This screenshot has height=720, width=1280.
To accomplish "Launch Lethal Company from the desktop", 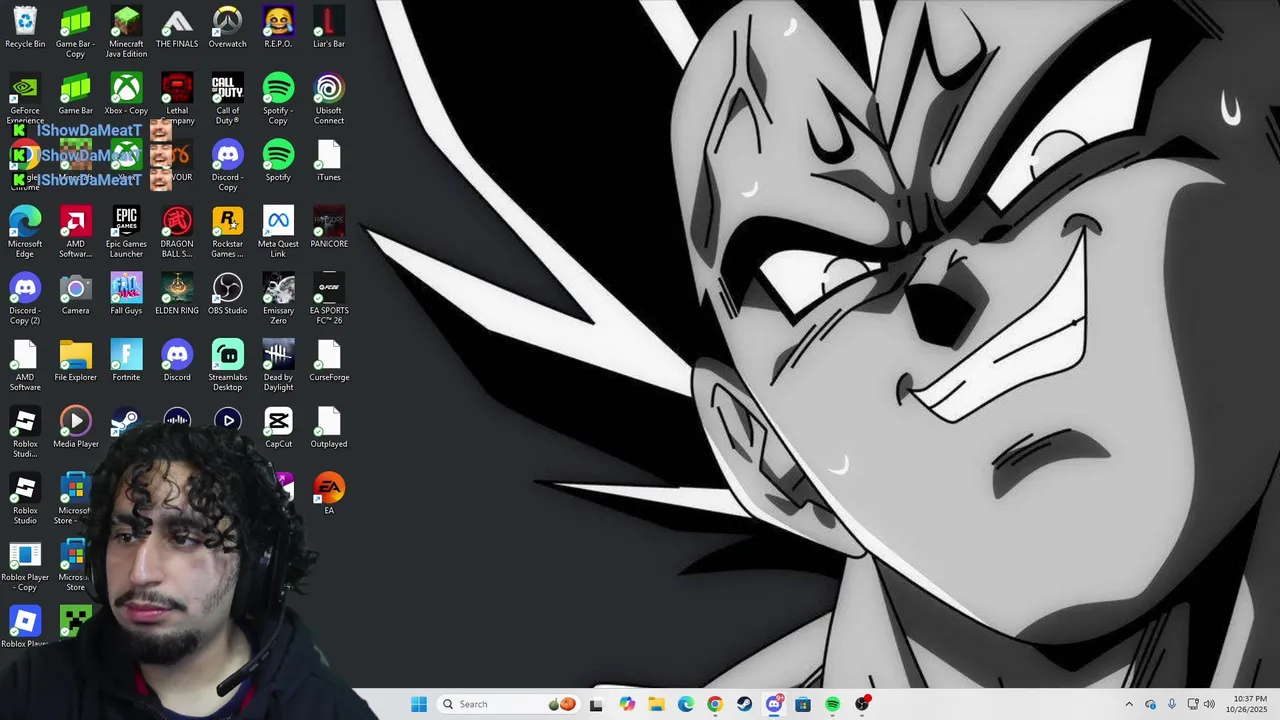I will [177, 98].
